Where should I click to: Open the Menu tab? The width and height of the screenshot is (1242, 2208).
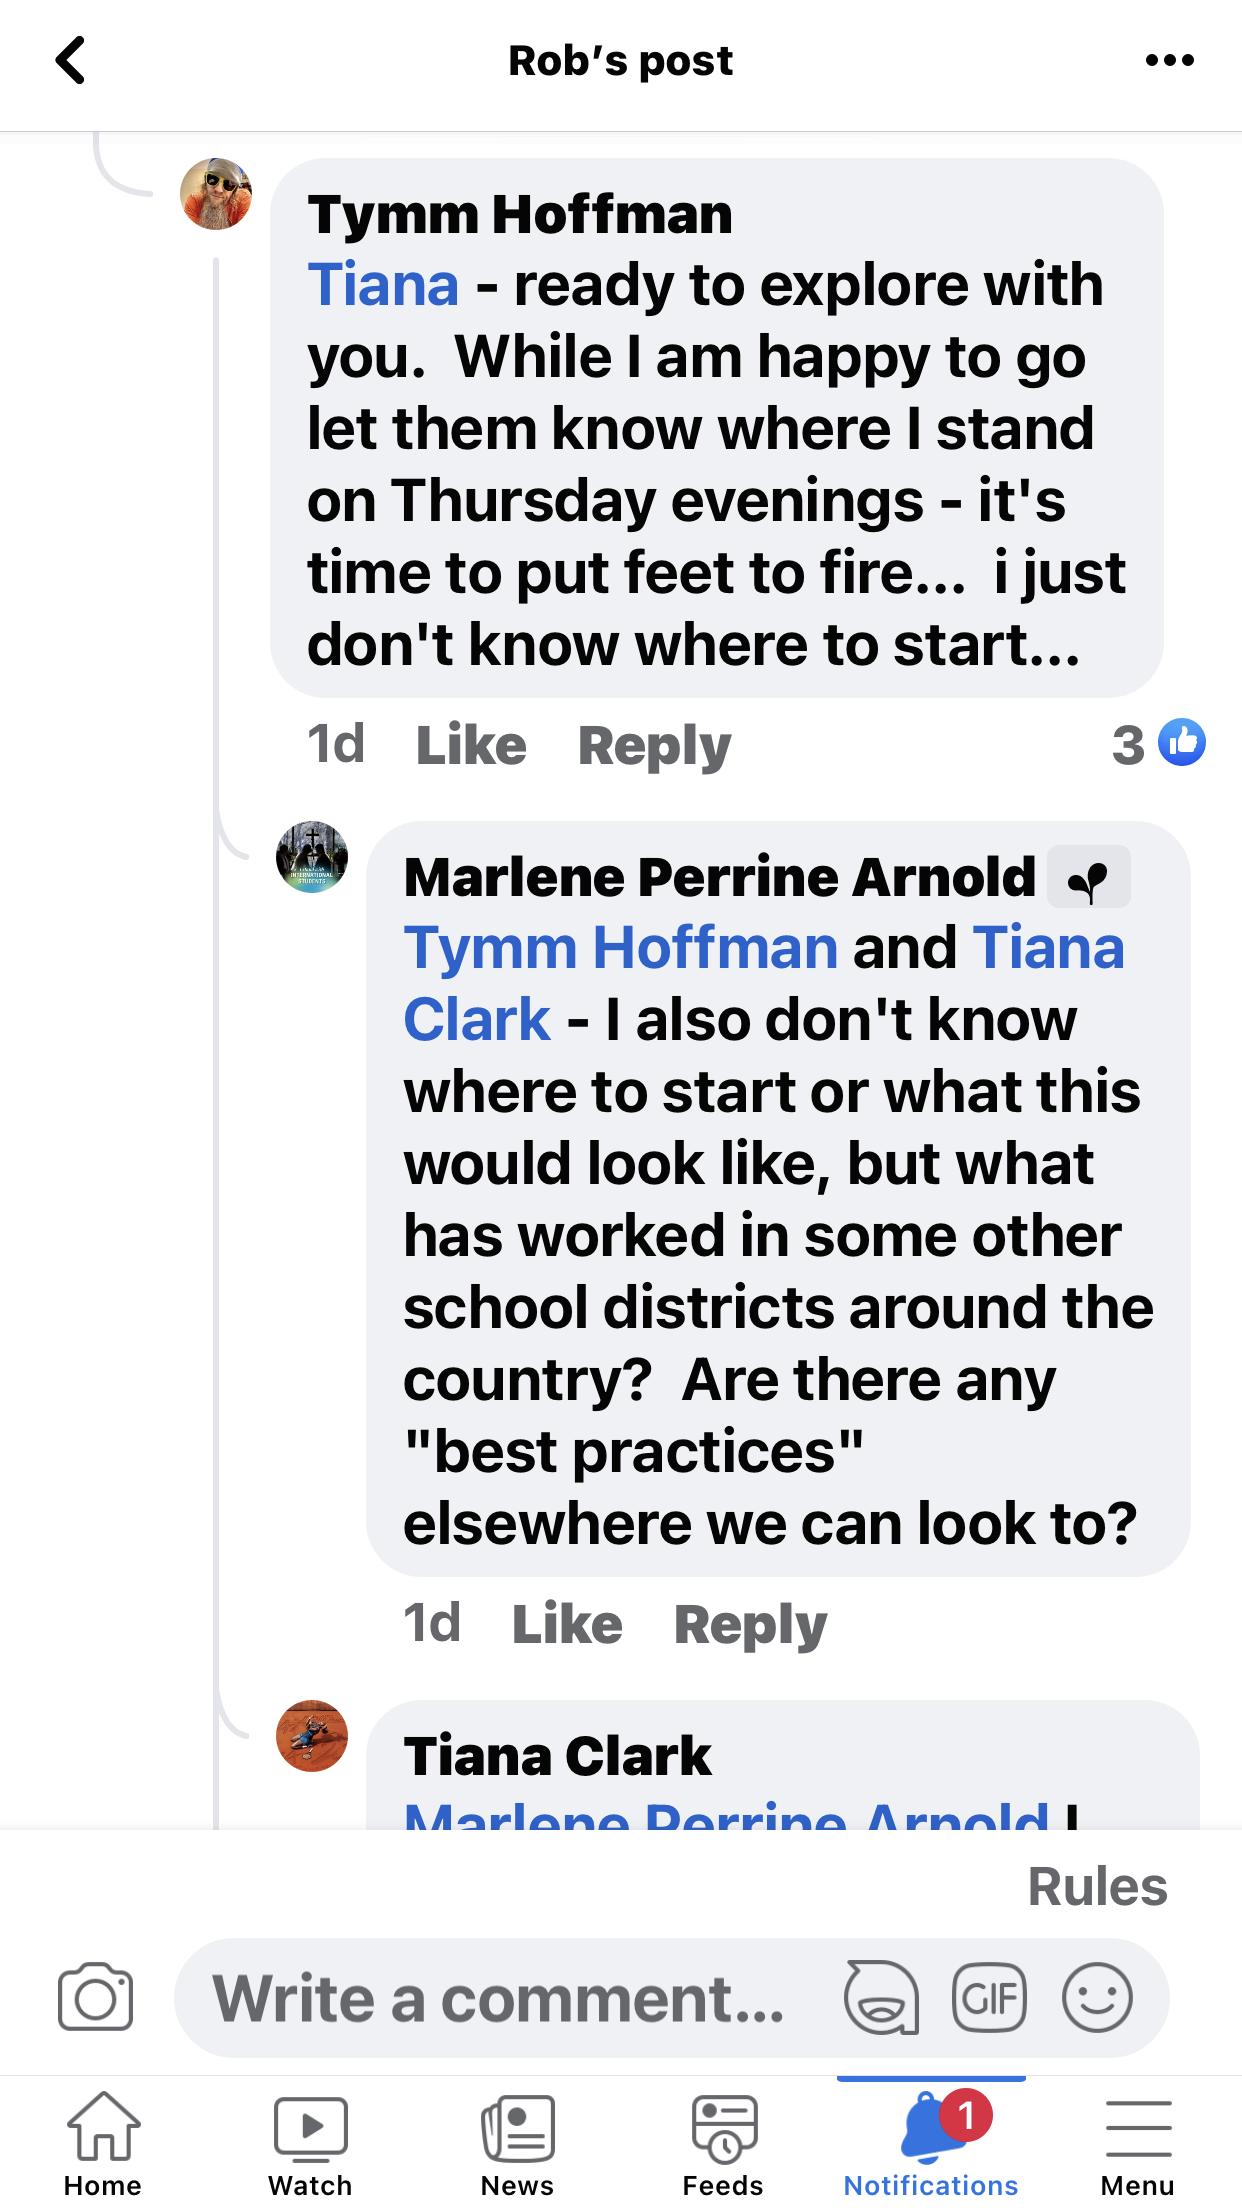pyautogui.click(x=1138, y=2143)
